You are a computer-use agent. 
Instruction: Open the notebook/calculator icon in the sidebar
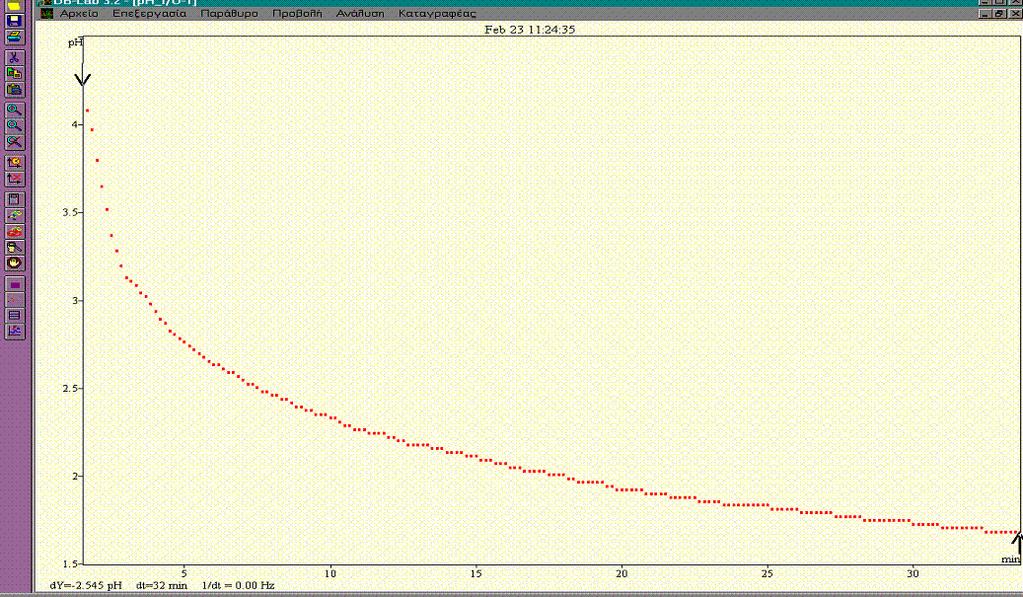[14, 199]
